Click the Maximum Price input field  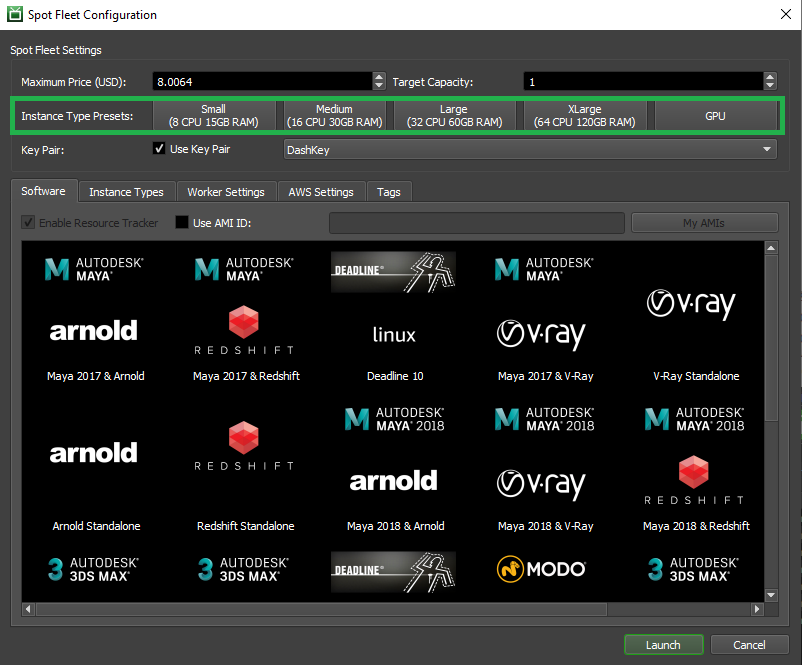pyautogui.click(x=260, y=82)
